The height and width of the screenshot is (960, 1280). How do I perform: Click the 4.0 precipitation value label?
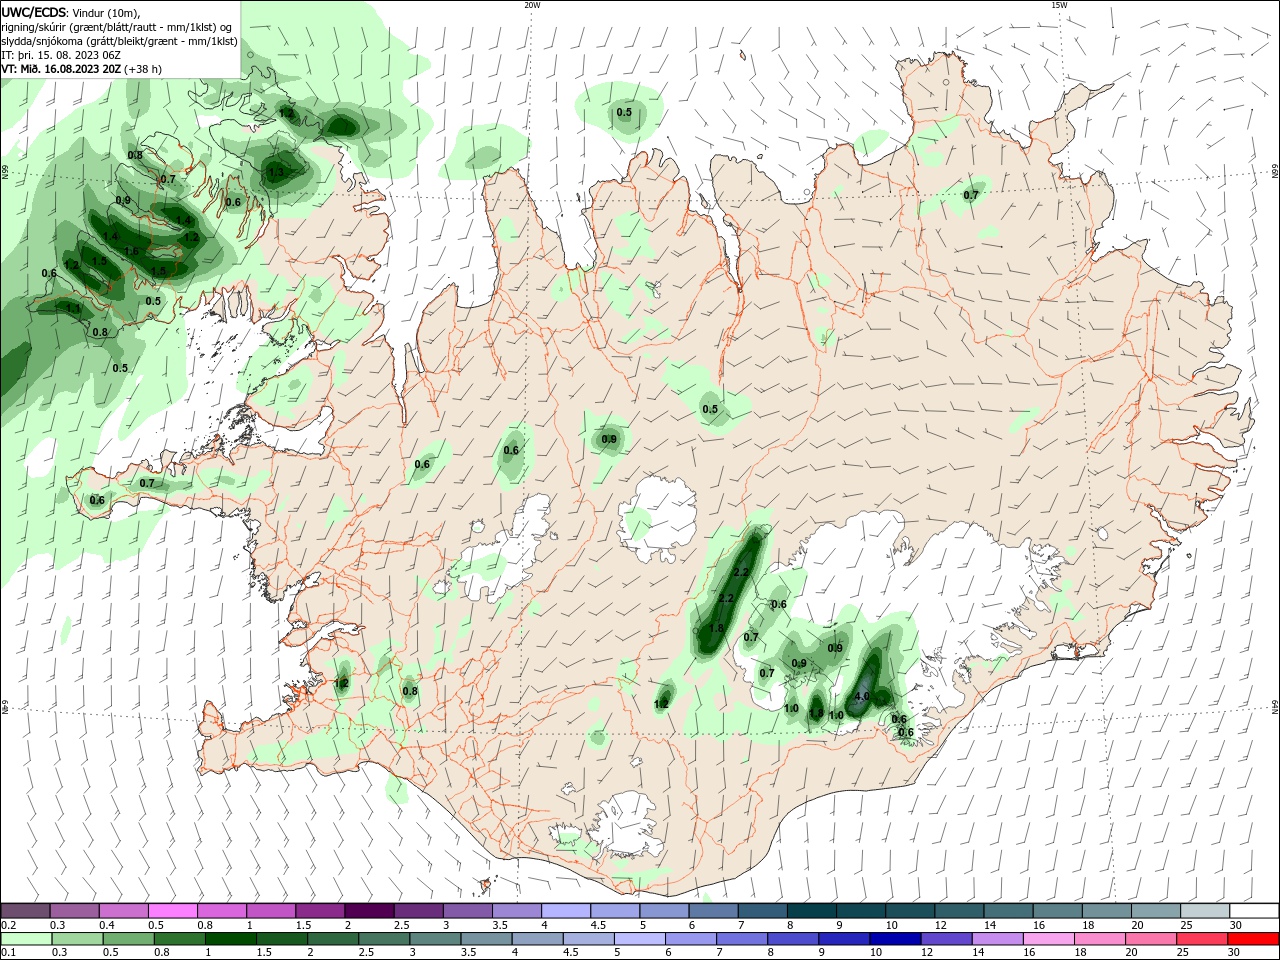click(863, 697)
